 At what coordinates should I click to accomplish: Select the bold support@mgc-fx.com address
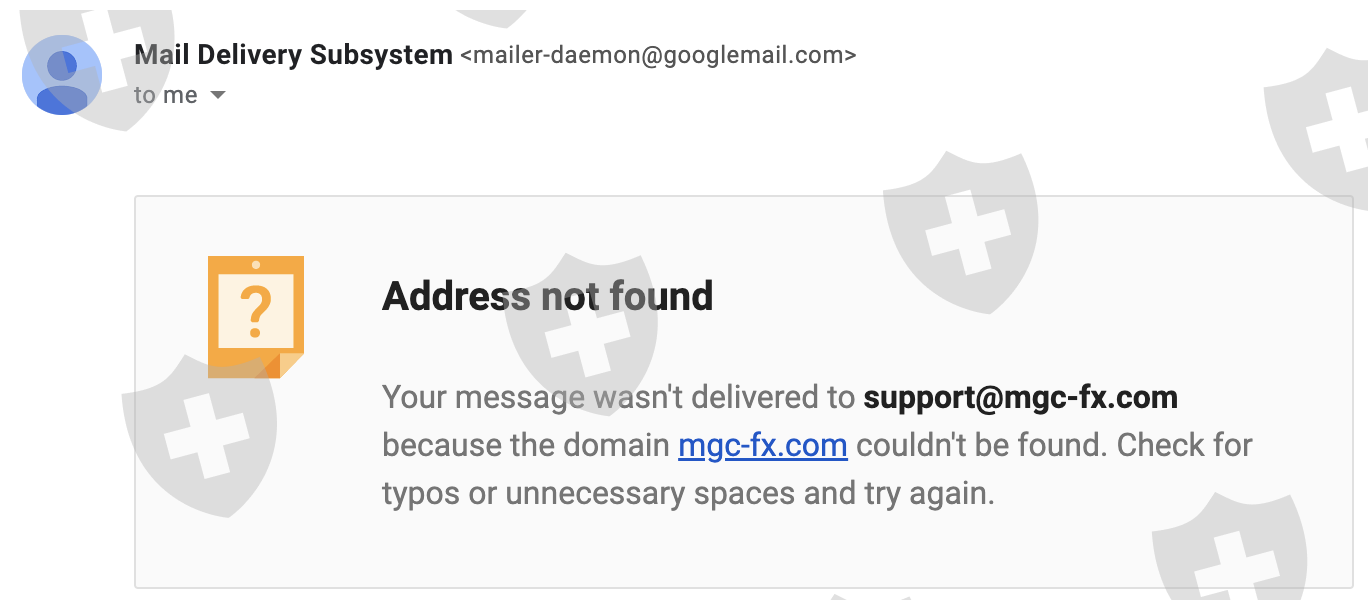[x=1020, y=398]
